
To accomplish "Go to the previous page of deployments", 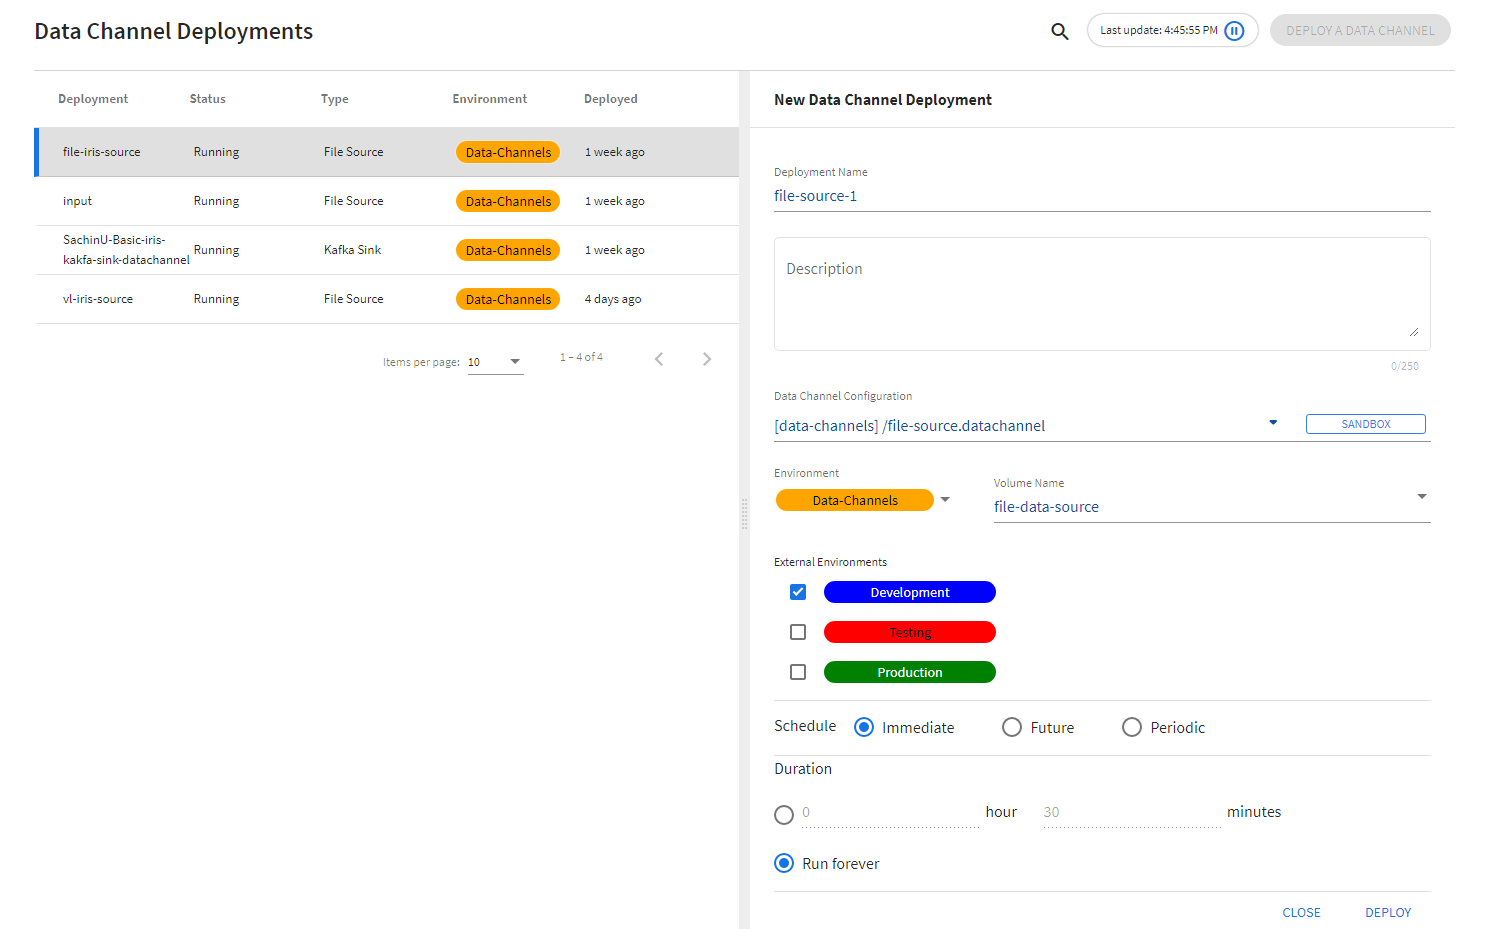I will click(x=659, y=359).
